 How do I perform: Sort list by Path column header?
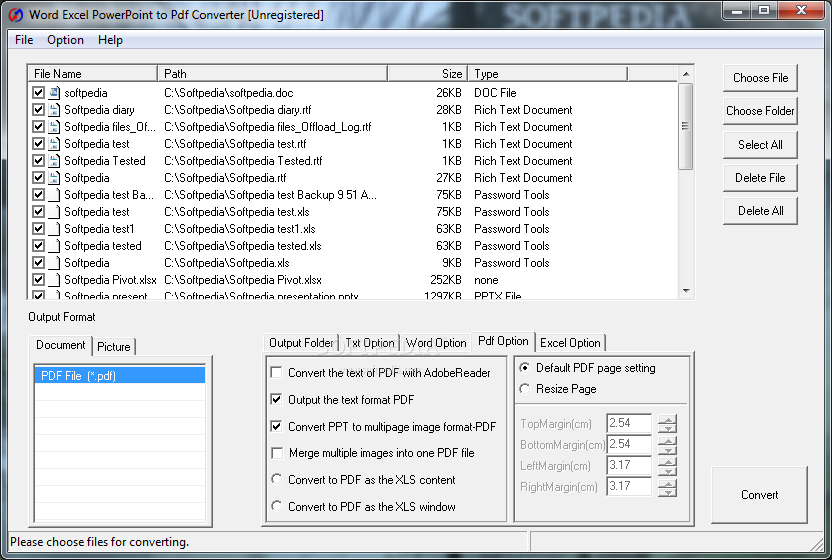point(272,74)
